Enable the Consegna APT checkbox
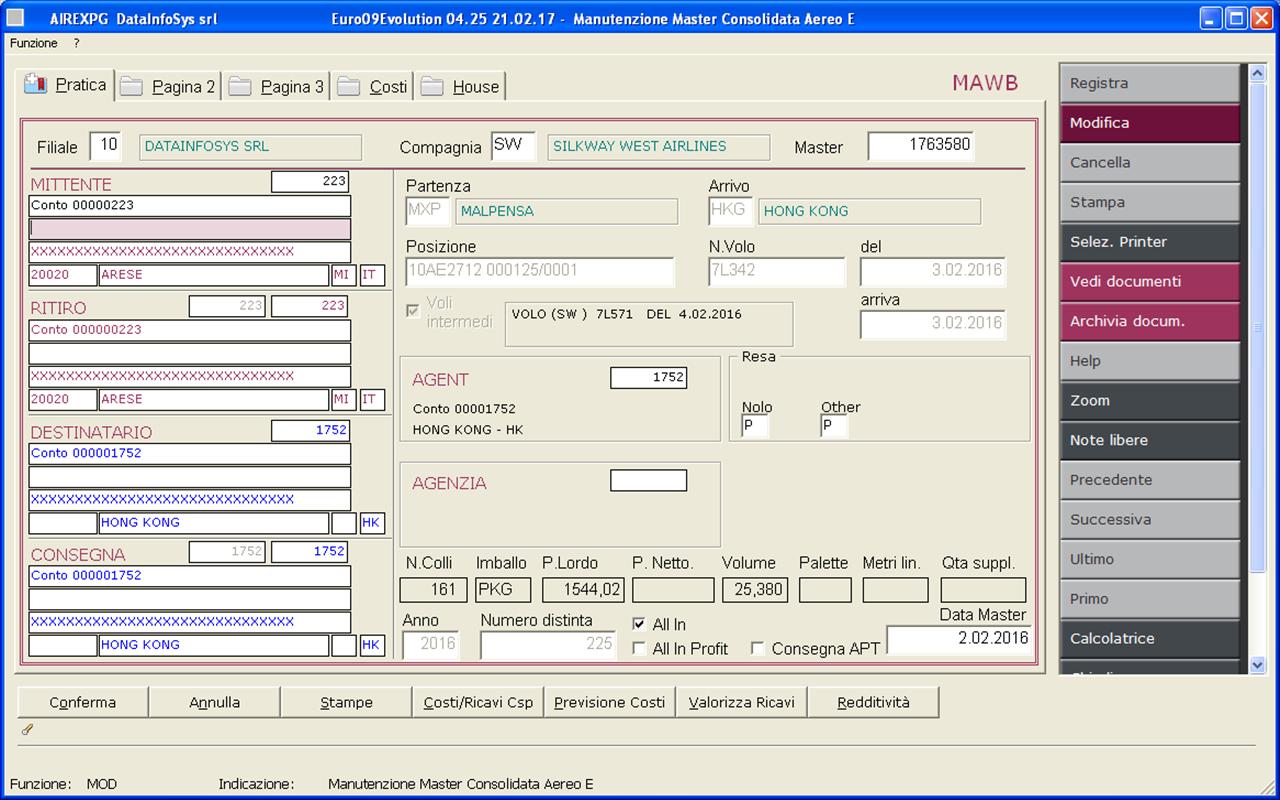Screen dimensions: 1280x800 [x=758, y=649]
